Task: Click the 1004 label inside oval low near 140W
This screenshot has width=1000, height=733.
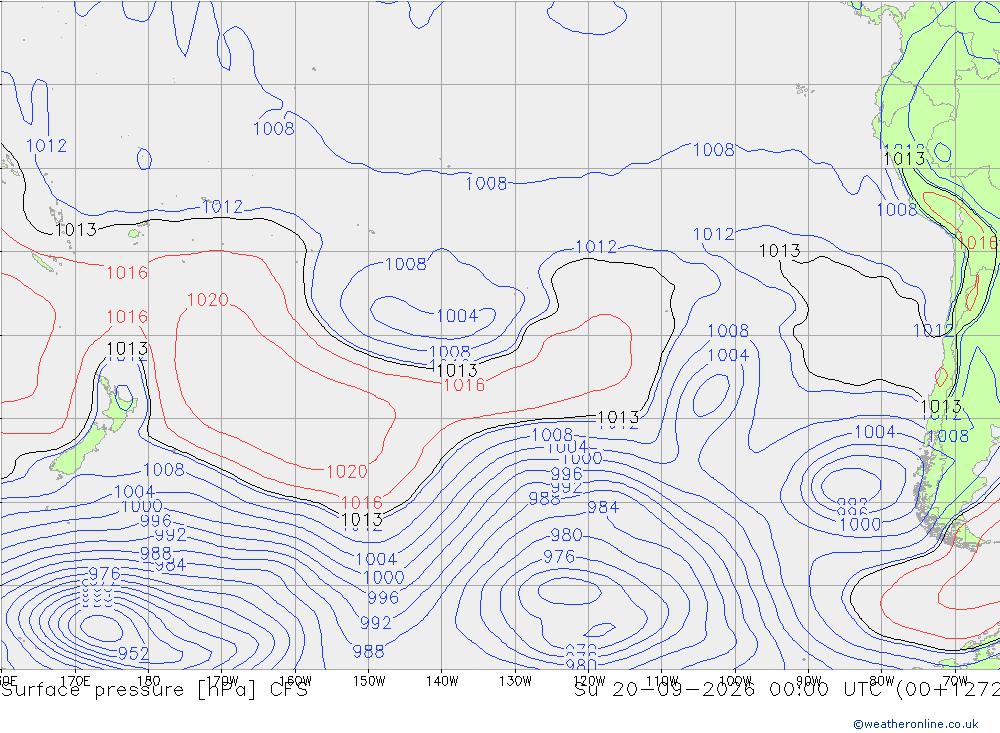Action: [457, 316]
